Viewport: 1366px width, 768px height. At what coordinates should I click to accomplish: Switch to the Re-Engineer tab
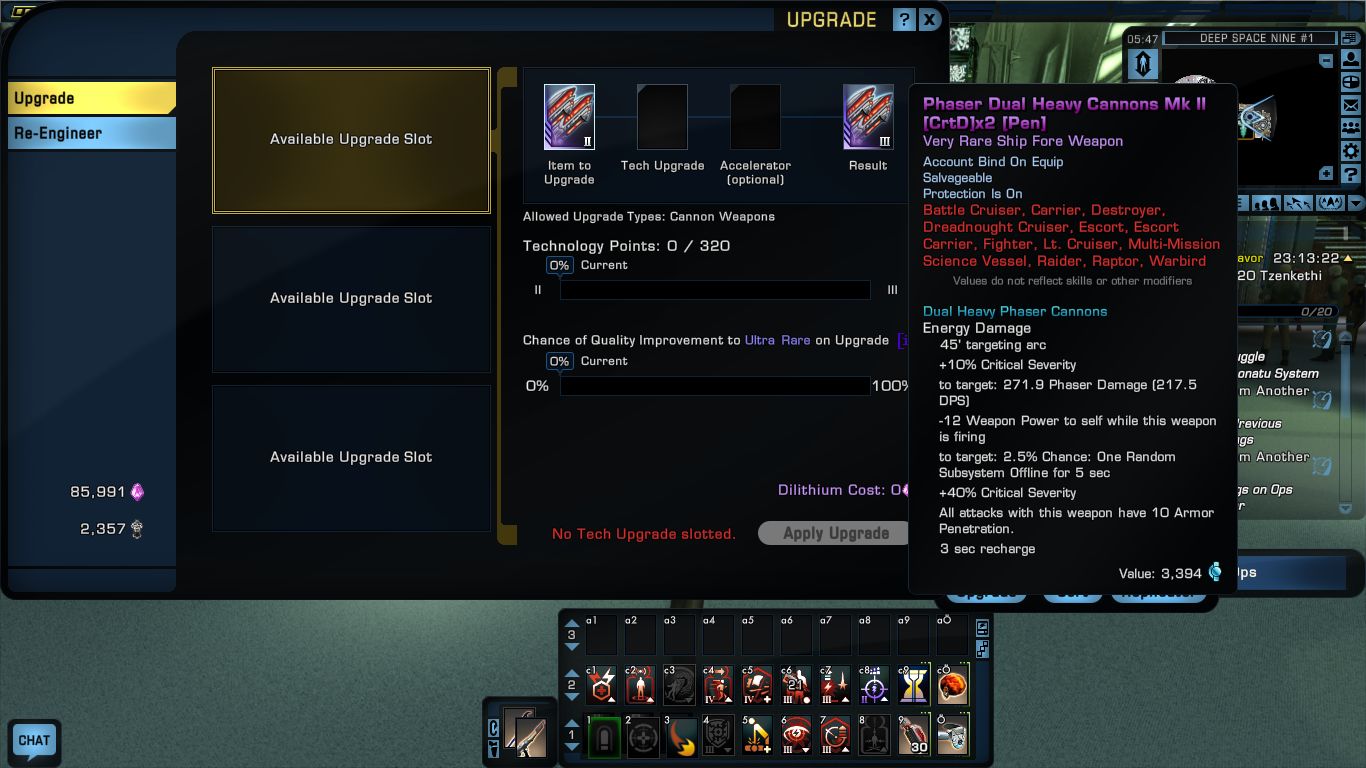[92, 133]
